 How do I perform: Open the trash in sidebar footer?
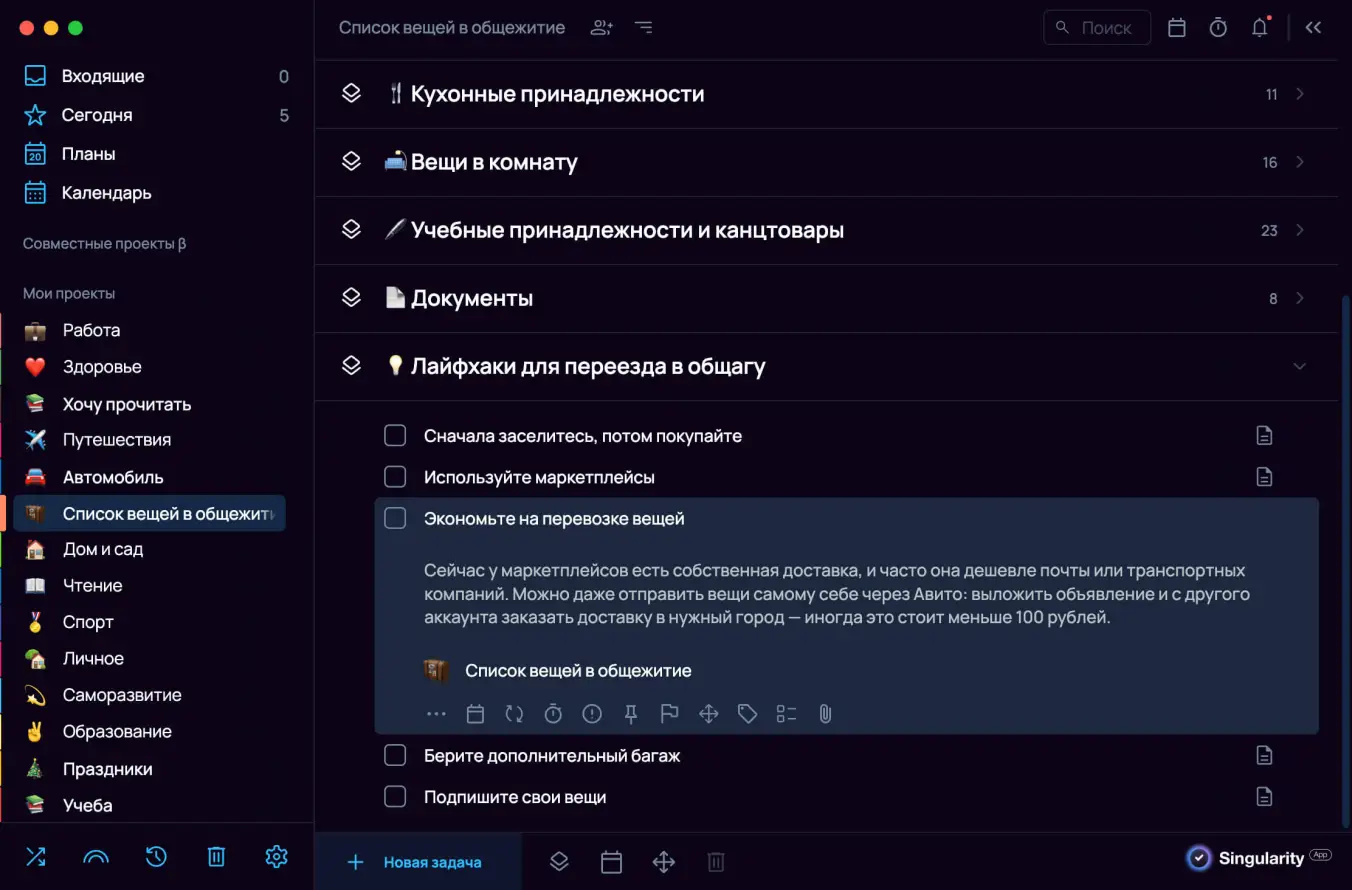tap(216, 856)
